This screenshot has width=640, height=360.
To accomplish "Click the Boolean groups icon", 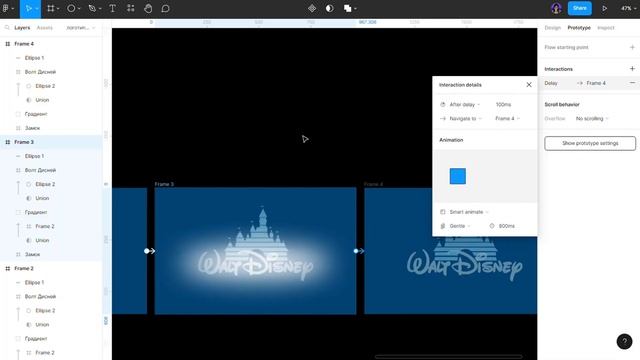I will coord(347,9).
